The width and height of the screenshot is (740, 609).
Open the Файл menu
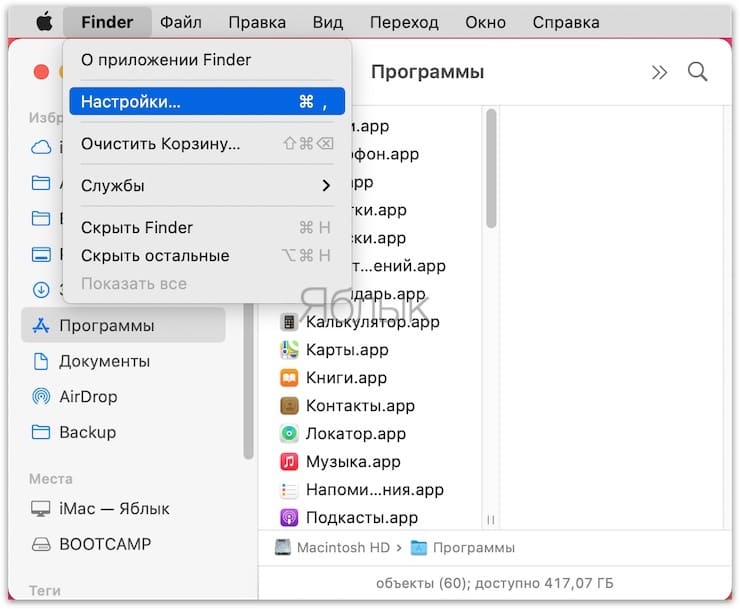point(181,22)
